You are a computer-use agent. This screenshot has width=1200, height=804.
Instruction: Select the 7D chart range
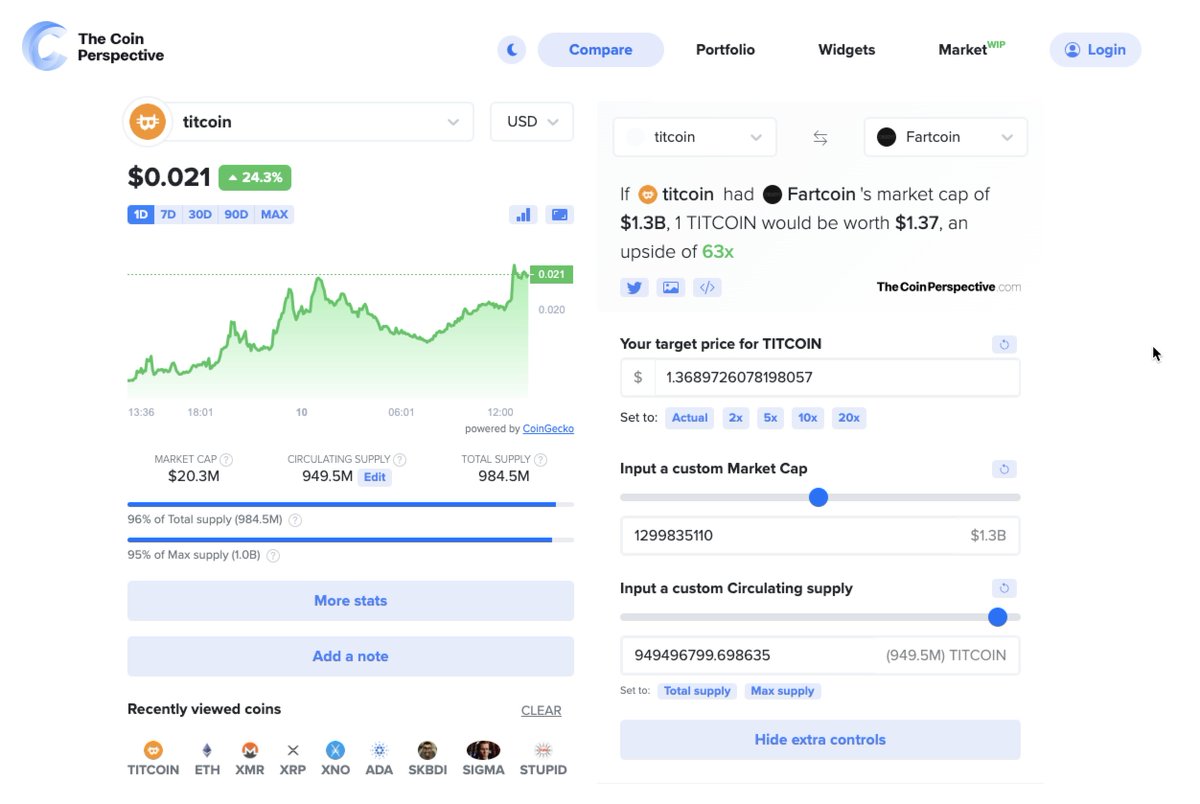(x=168, y=214)
